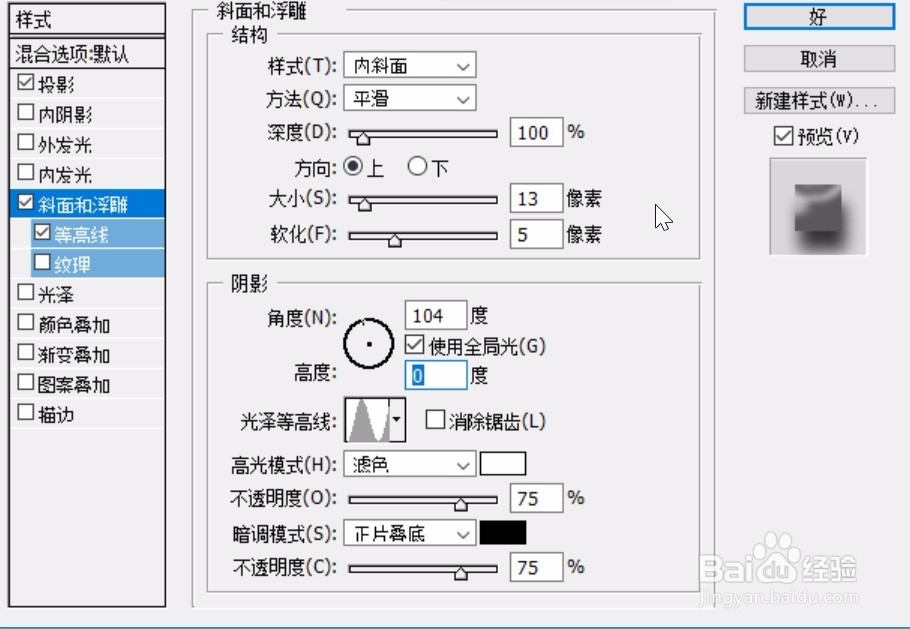Open the highlight mode color swatch
The width and height of the screenshot is (910, 629).
point(503,463)
